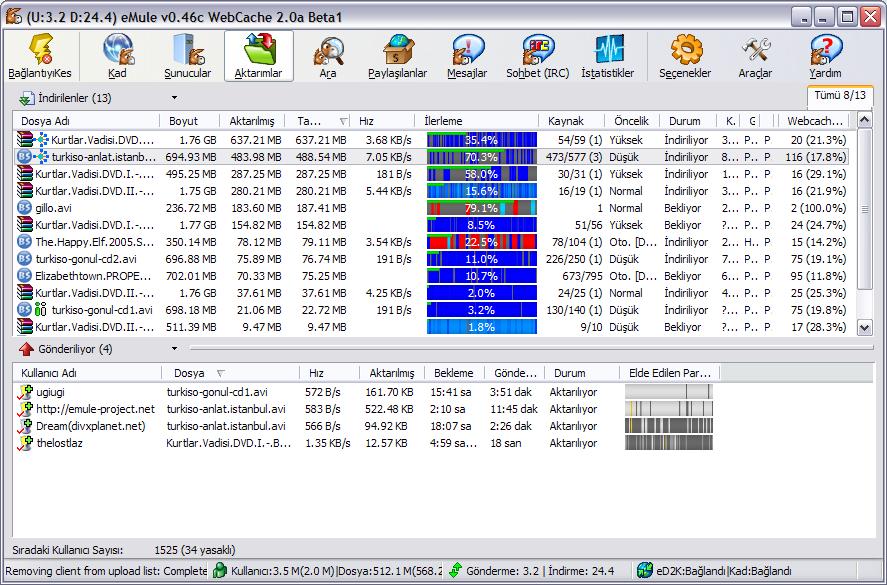Click the 70.3% progress bar

(x=481, y=157)
